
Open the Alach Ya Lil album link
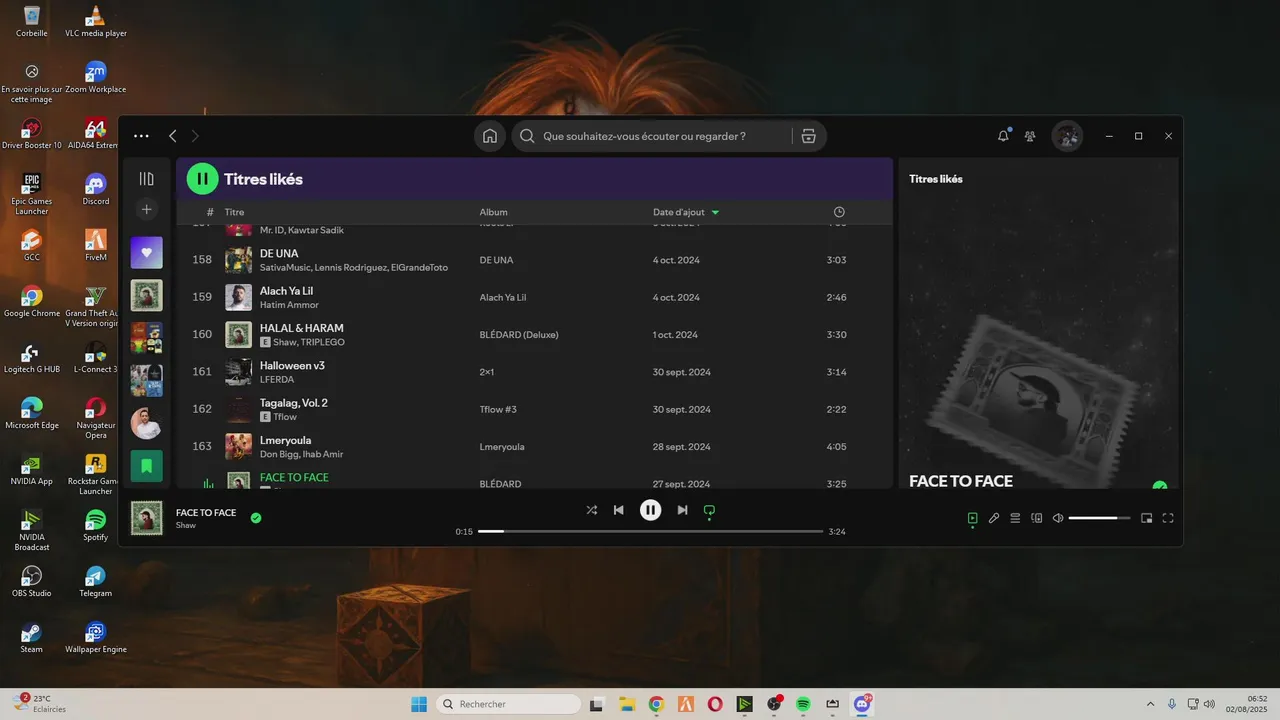[503, 297]
